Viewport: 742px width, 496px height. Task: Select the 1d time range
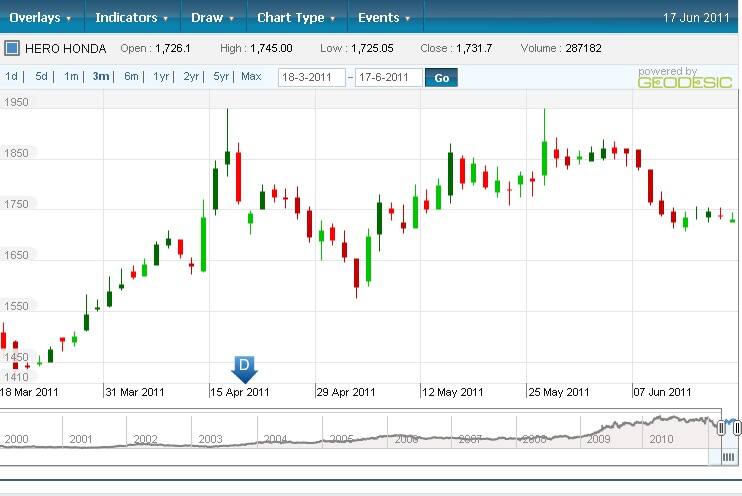tap(12, 77)
